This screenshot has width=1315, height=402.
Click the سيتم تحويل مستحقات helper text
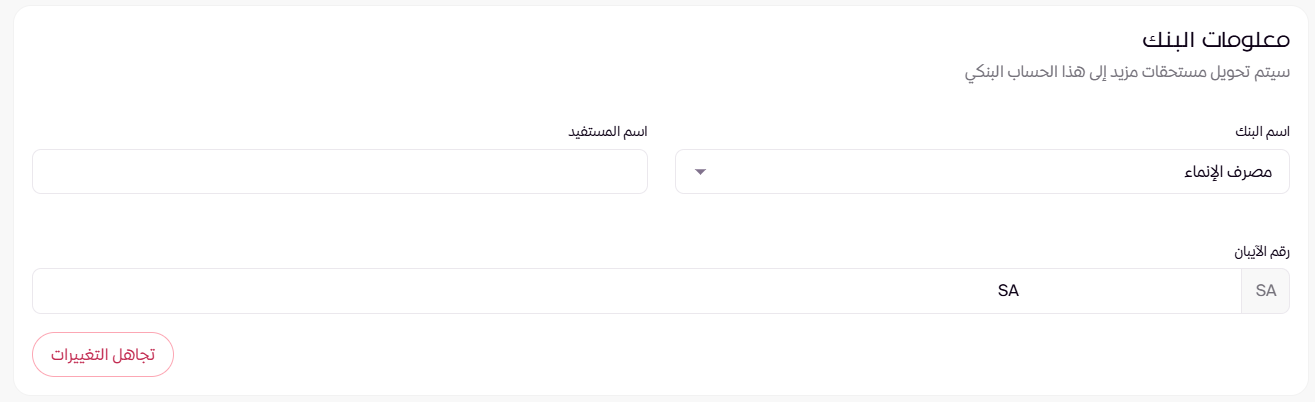1127,75
